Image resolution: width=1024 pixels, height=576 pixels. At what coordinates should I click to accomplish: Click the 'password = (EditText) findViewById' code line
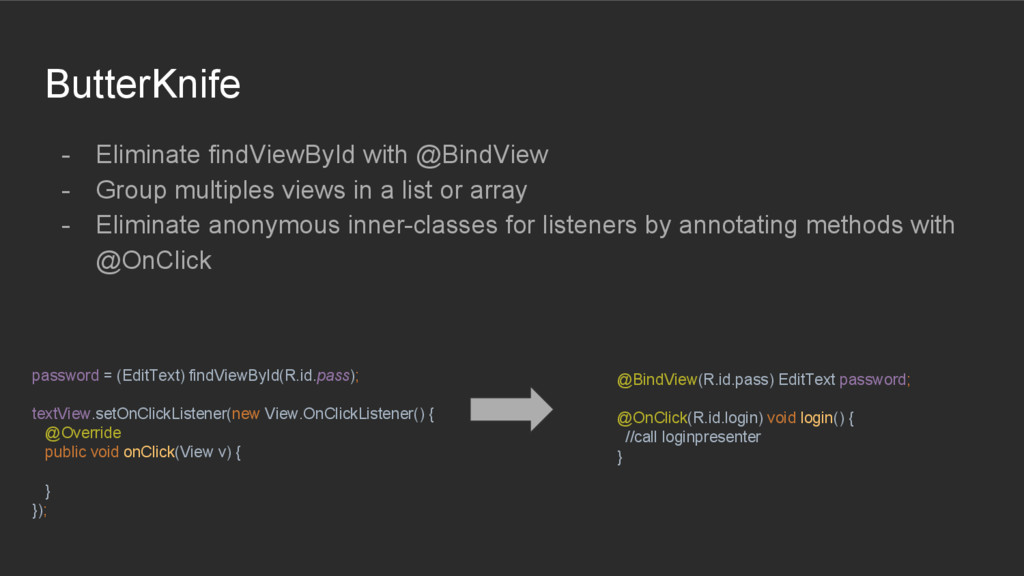[x=195, y=376]
